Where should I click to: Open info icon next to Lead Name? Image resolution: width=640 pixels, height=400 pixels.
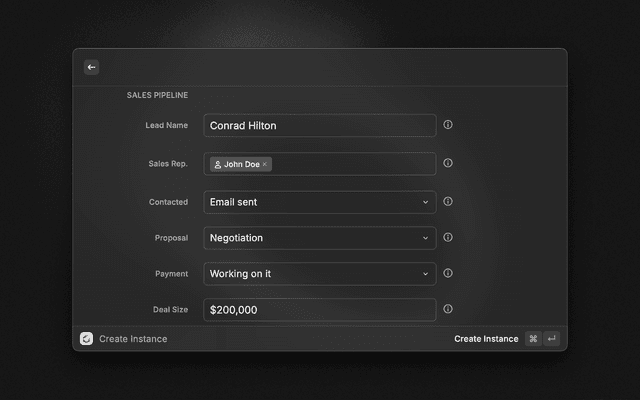click(448, 125)
